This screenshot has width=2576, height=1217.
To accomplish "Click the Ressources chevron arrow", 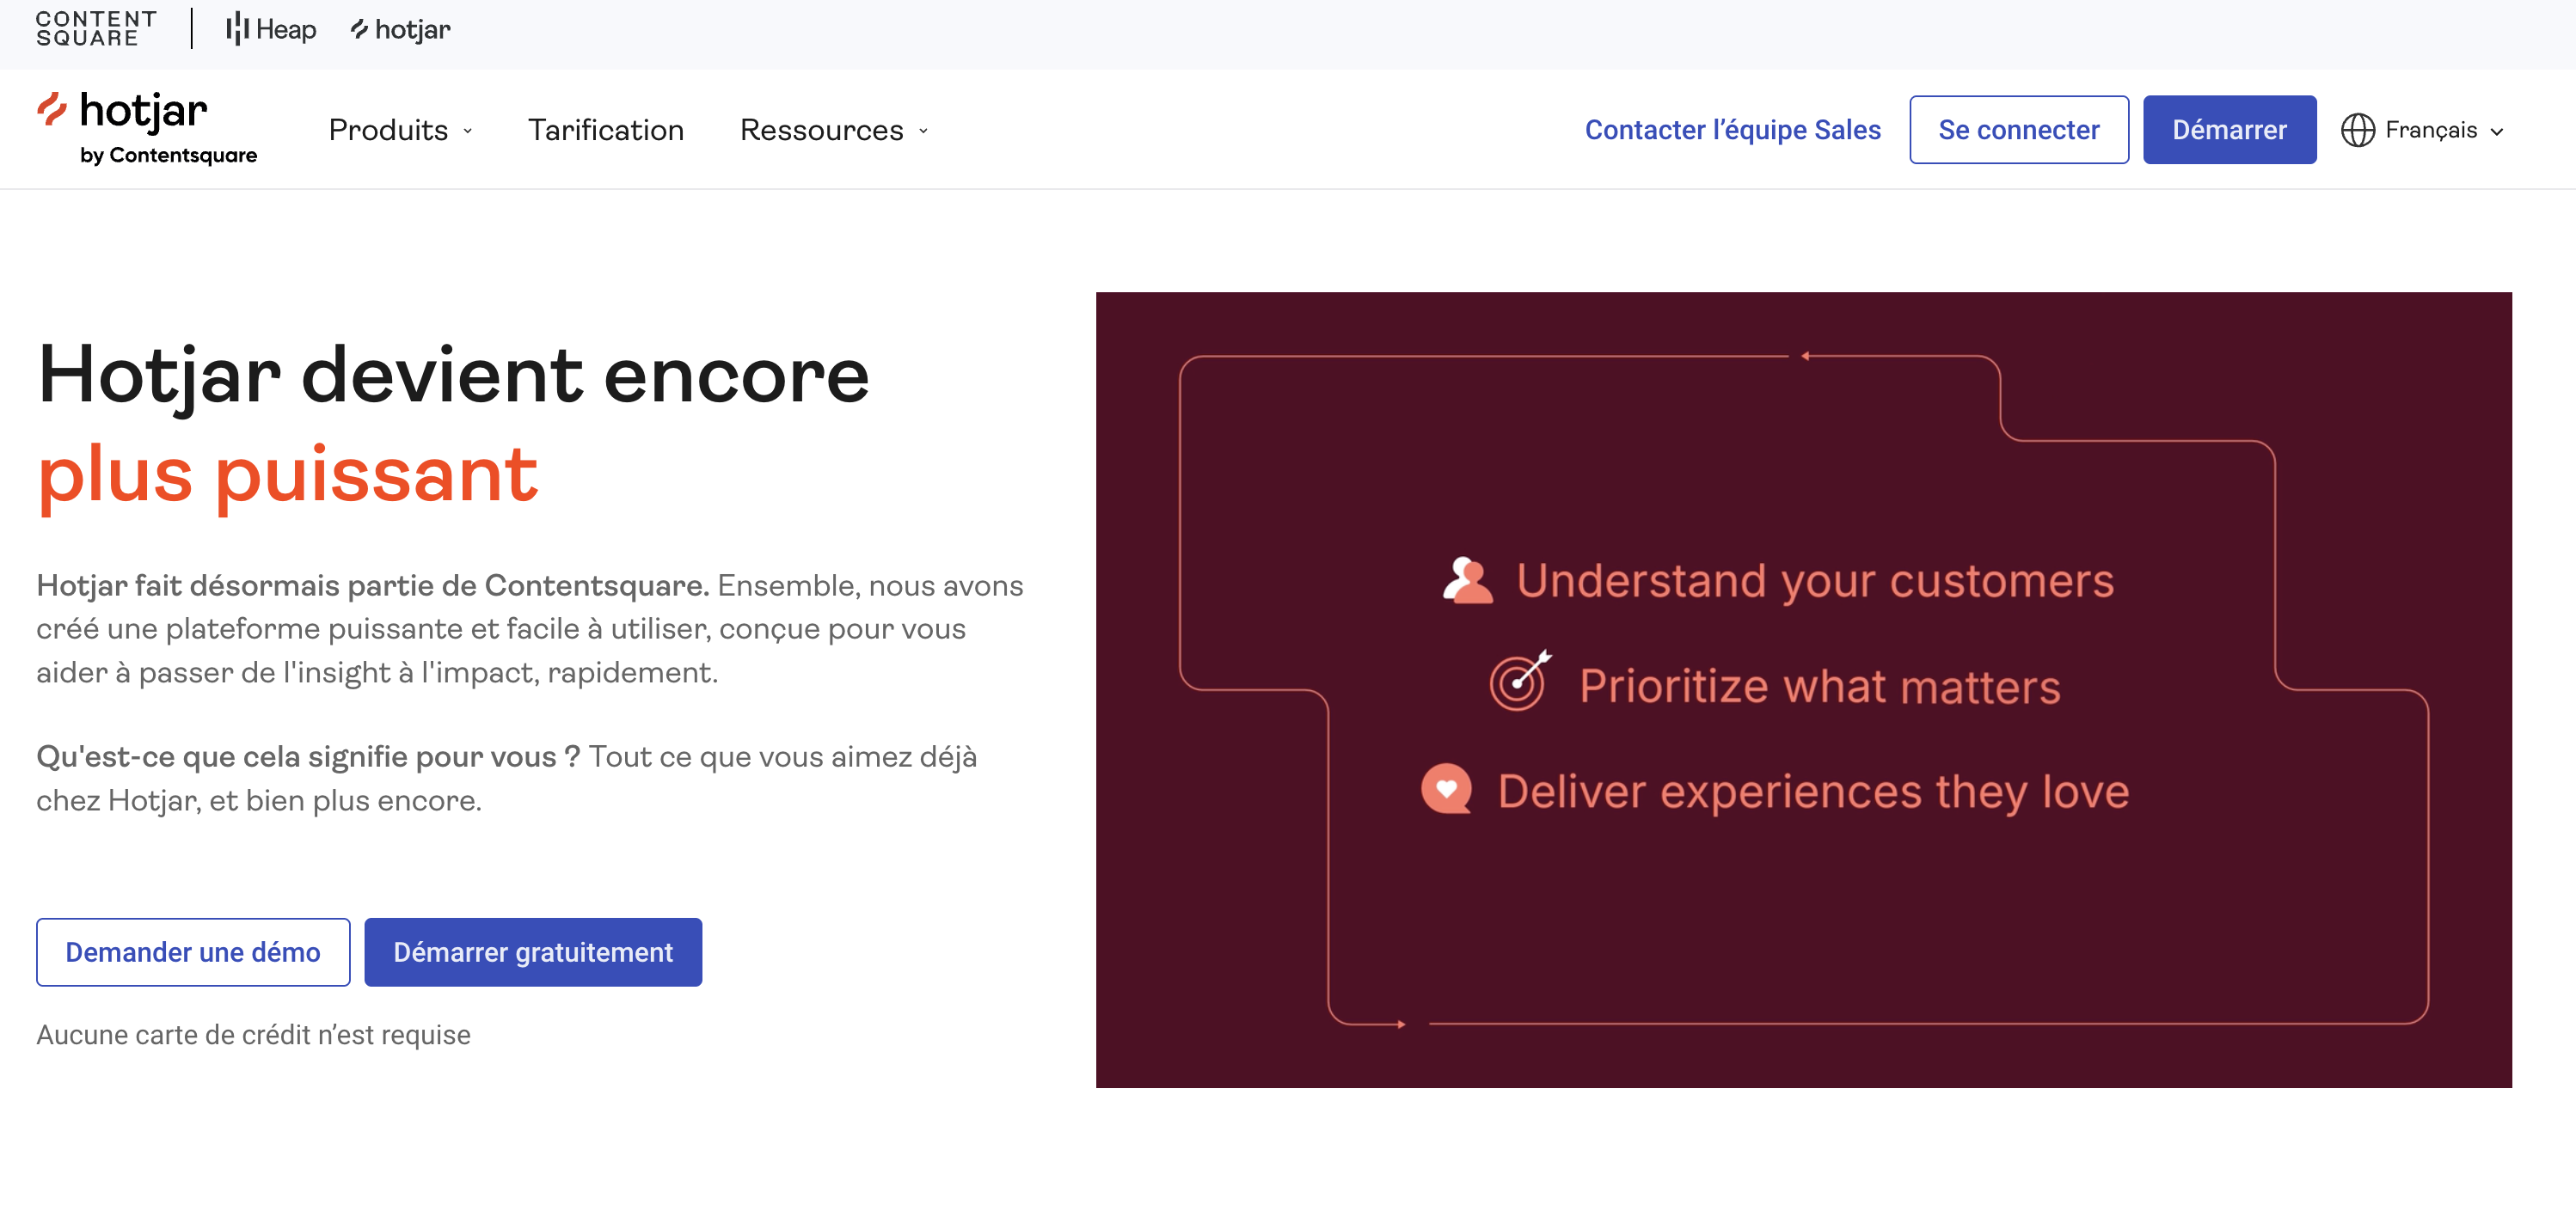I will (x=923, y=131).
